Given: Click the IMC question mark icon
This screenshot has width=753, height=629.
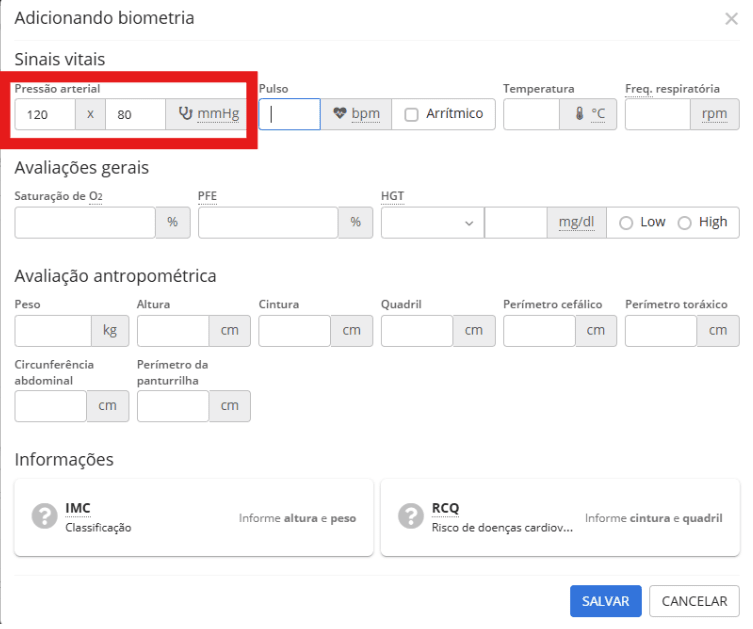Looking at the screenshot, I should (x=44, y=516).
